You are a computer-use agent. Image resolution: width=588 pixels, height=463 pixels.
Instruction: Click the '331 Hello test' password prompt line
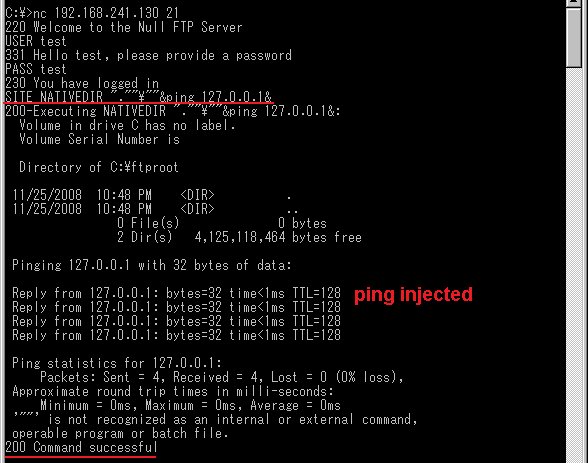pos(148,55)
